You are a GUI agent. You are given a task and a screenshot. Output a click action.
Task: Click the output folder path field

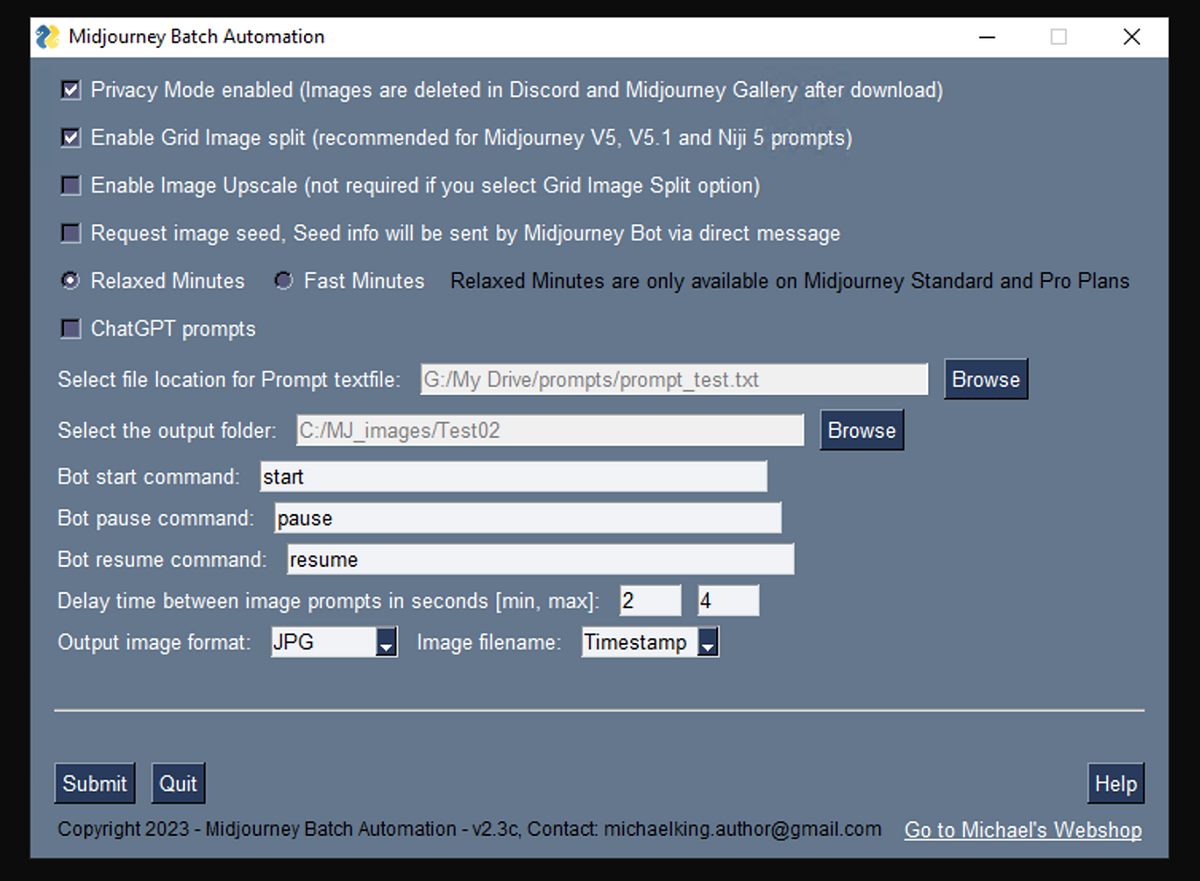coord(550,430)
